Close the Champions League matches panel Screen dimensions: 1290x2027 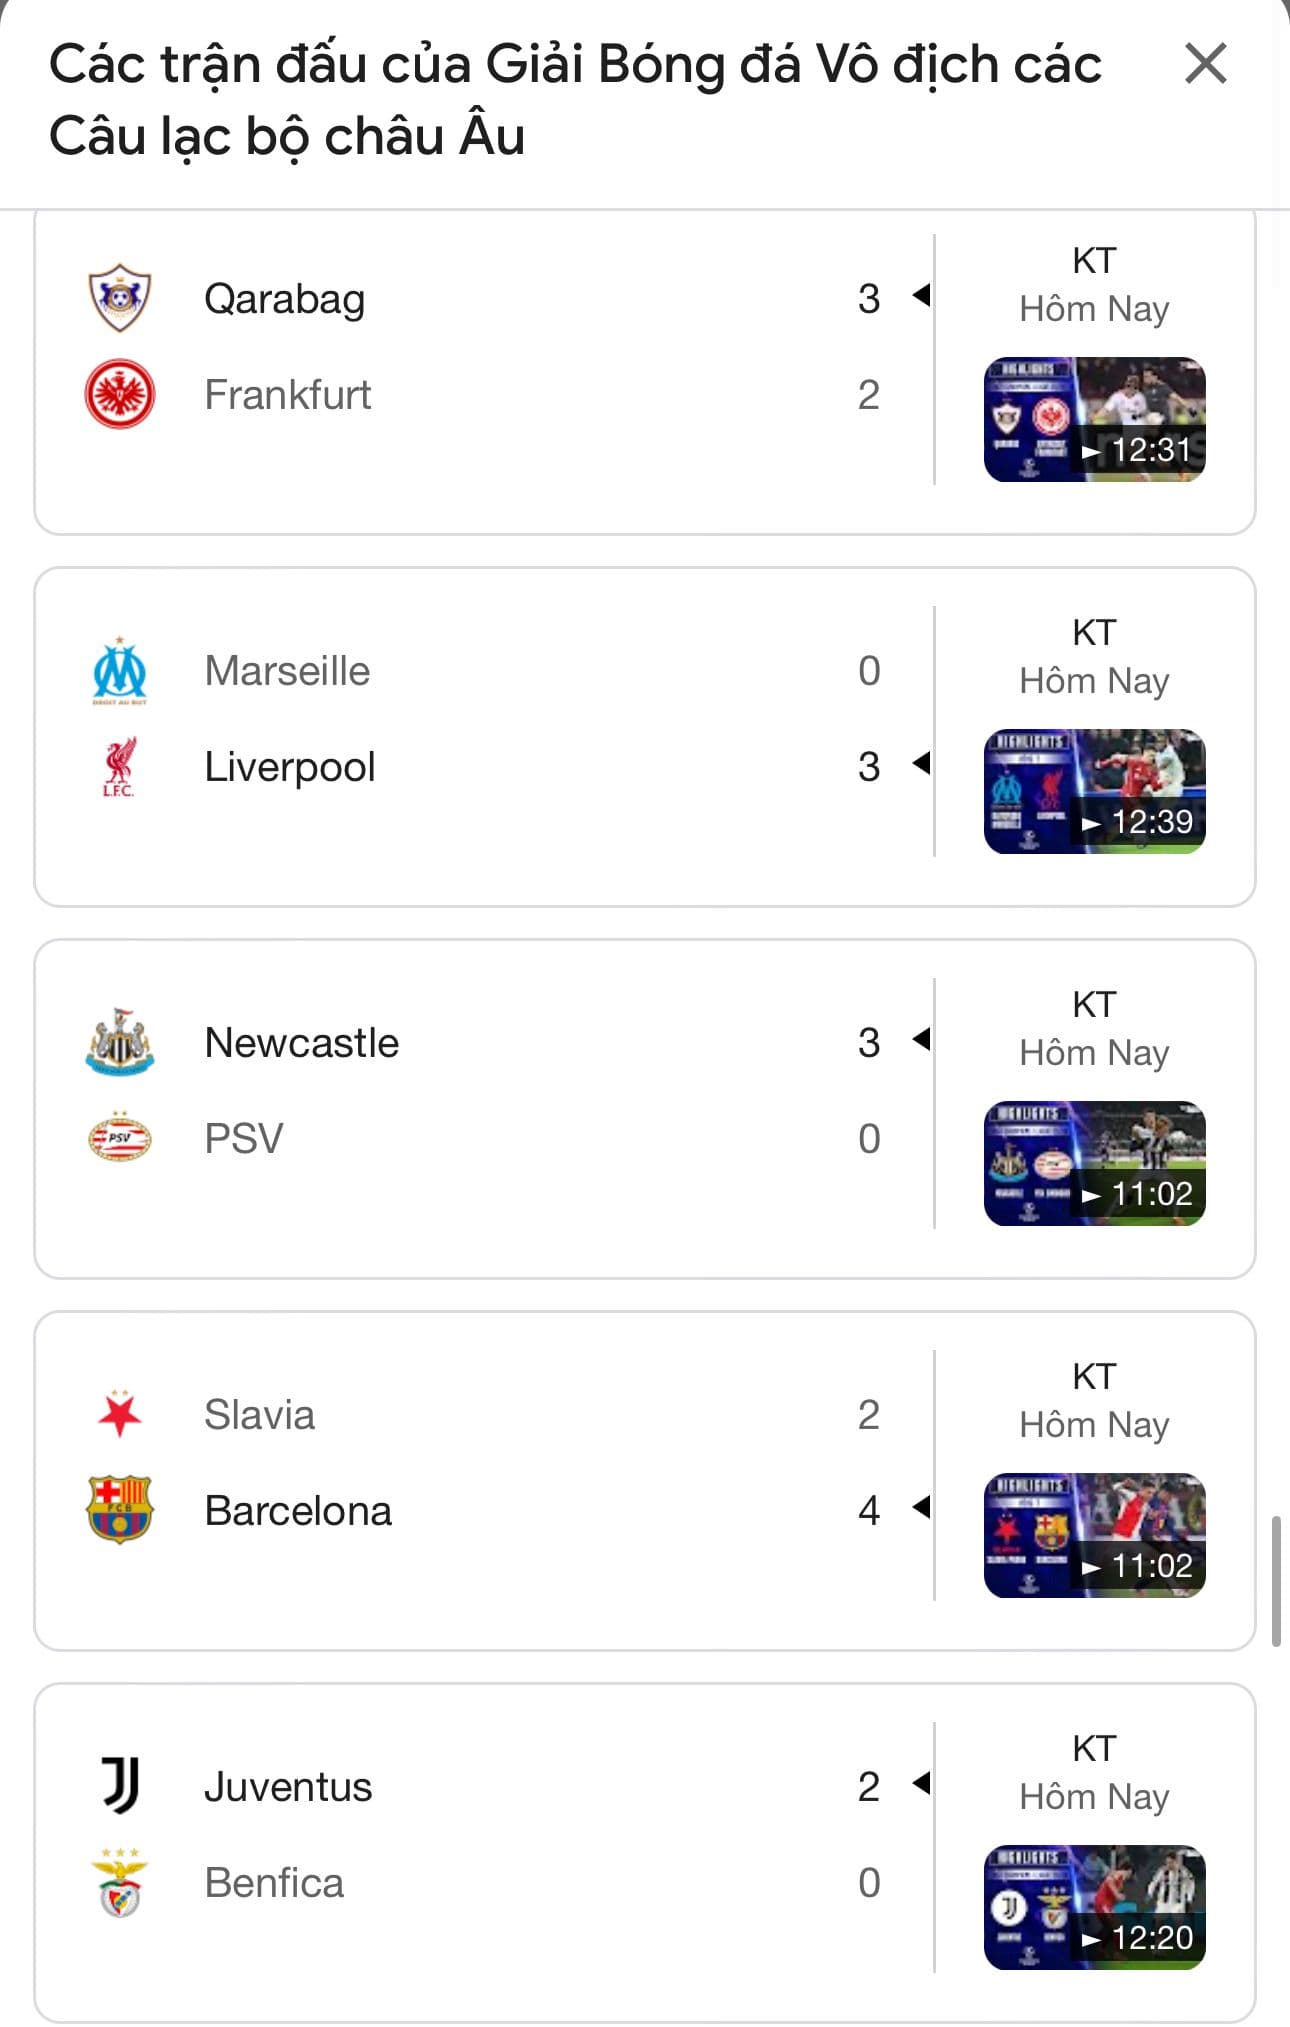[x=1205, y=65]
